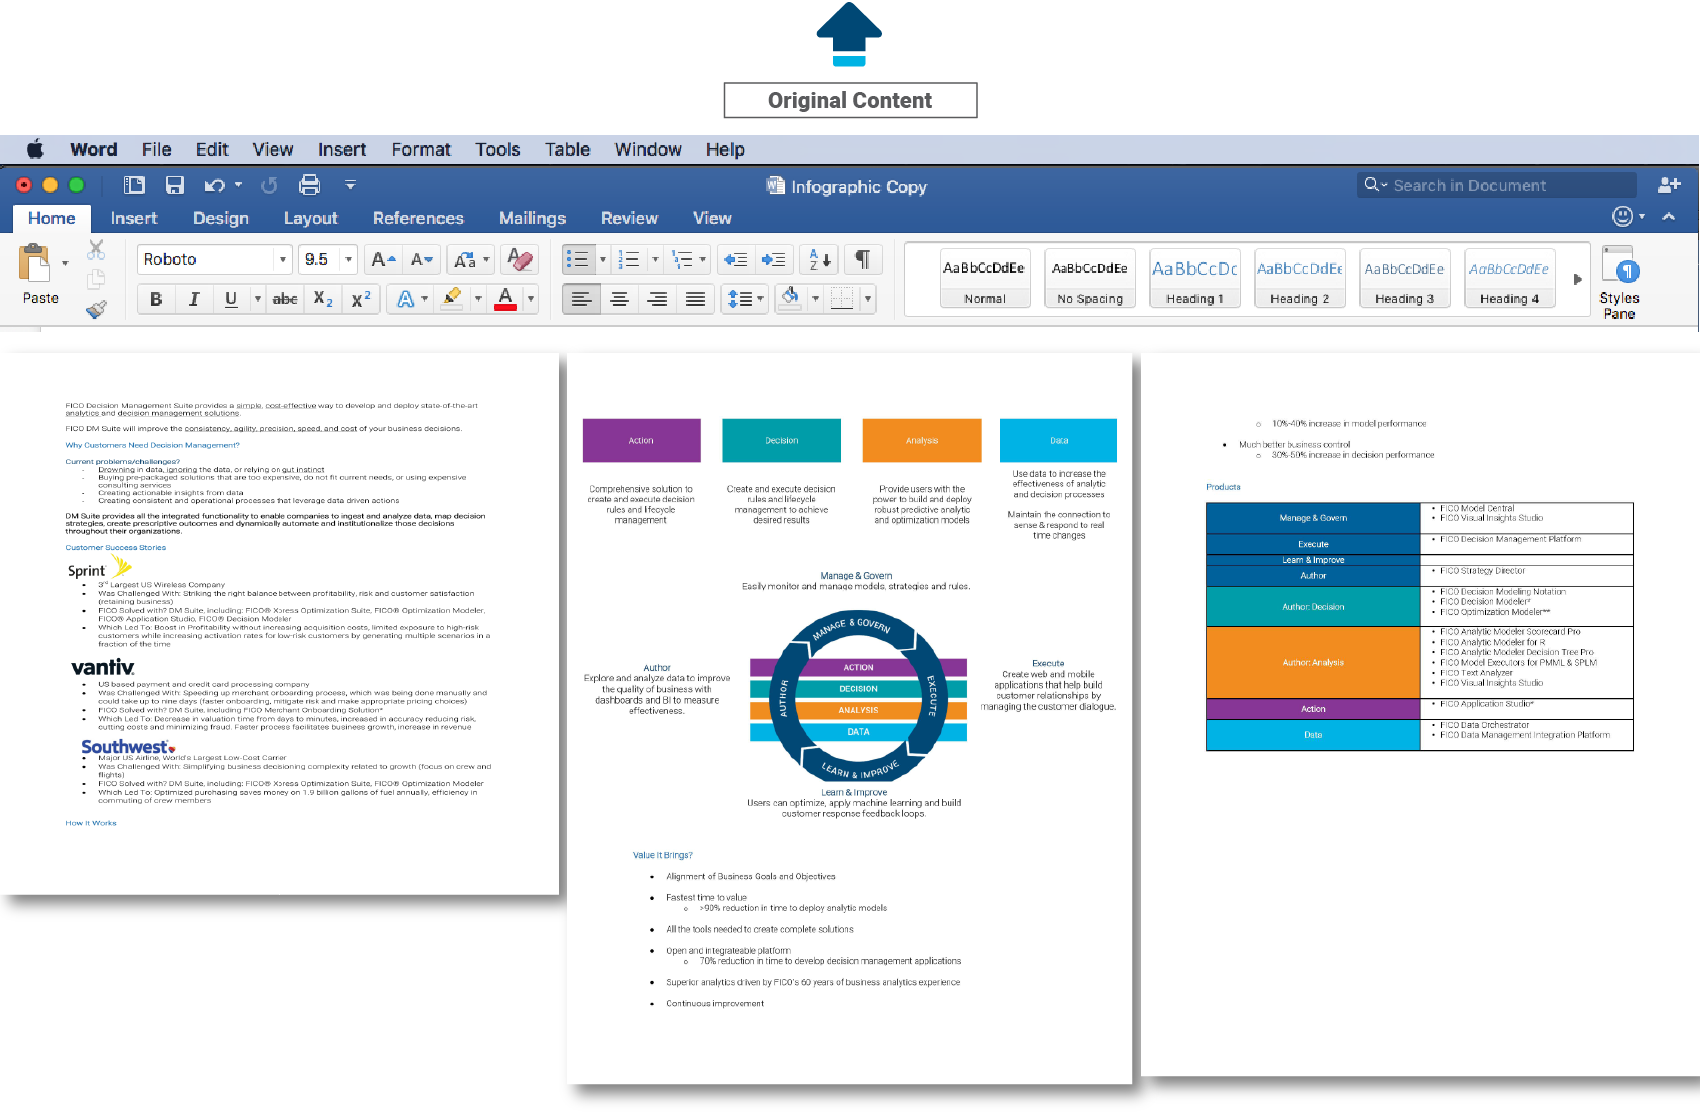
Task: Expand the Paste options arrow
Action: click(x=65, y=264)
